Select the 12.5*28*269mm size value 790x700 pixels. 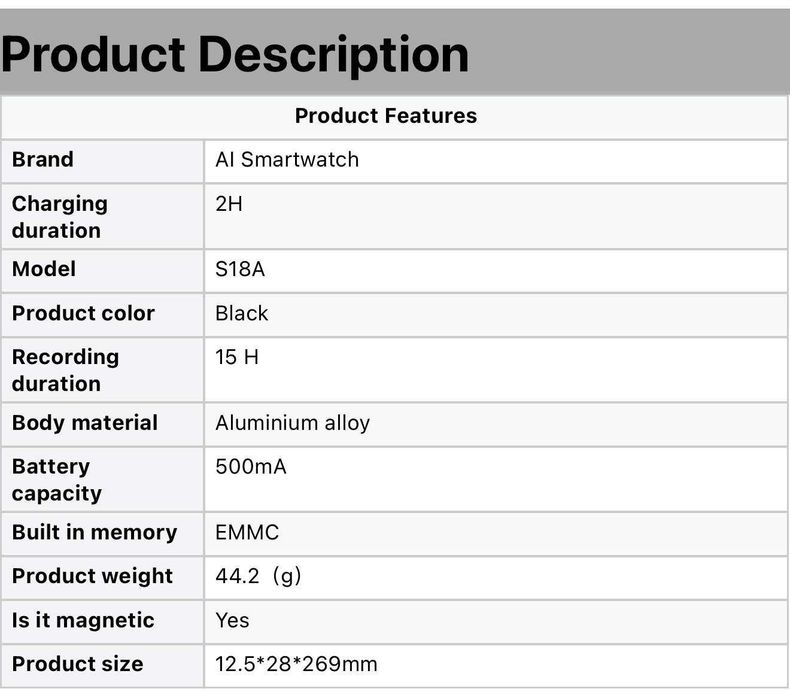[296, 665]
